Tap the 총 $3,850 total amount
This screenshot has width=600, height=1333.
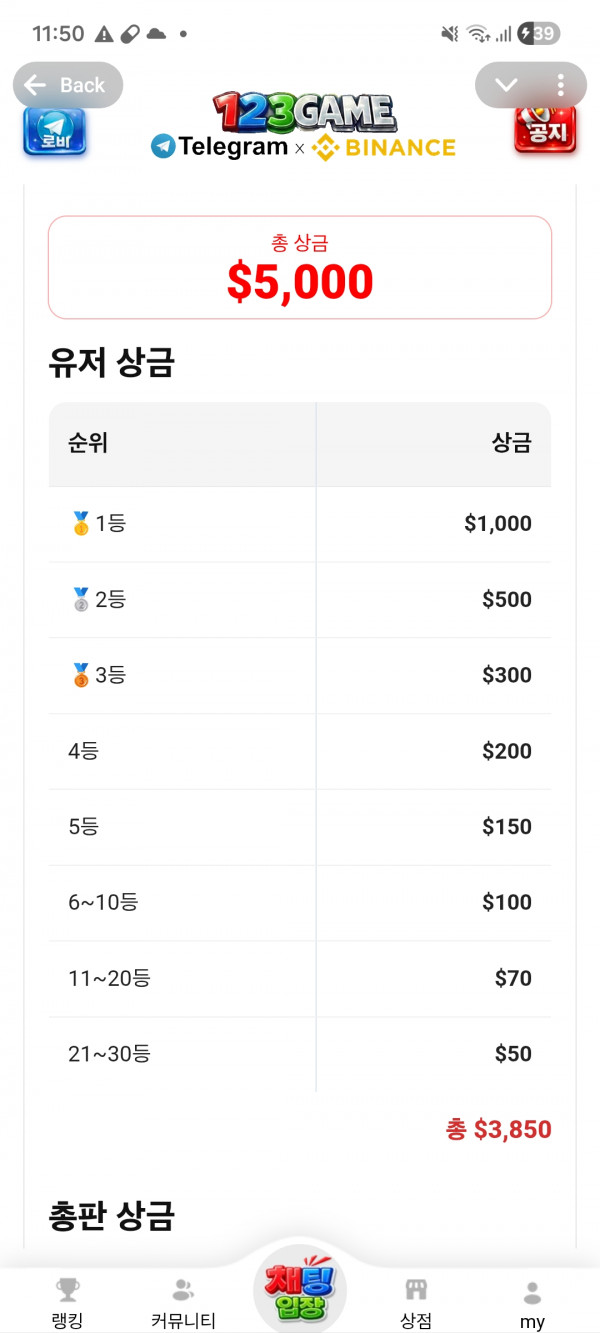pos(498,1130)
